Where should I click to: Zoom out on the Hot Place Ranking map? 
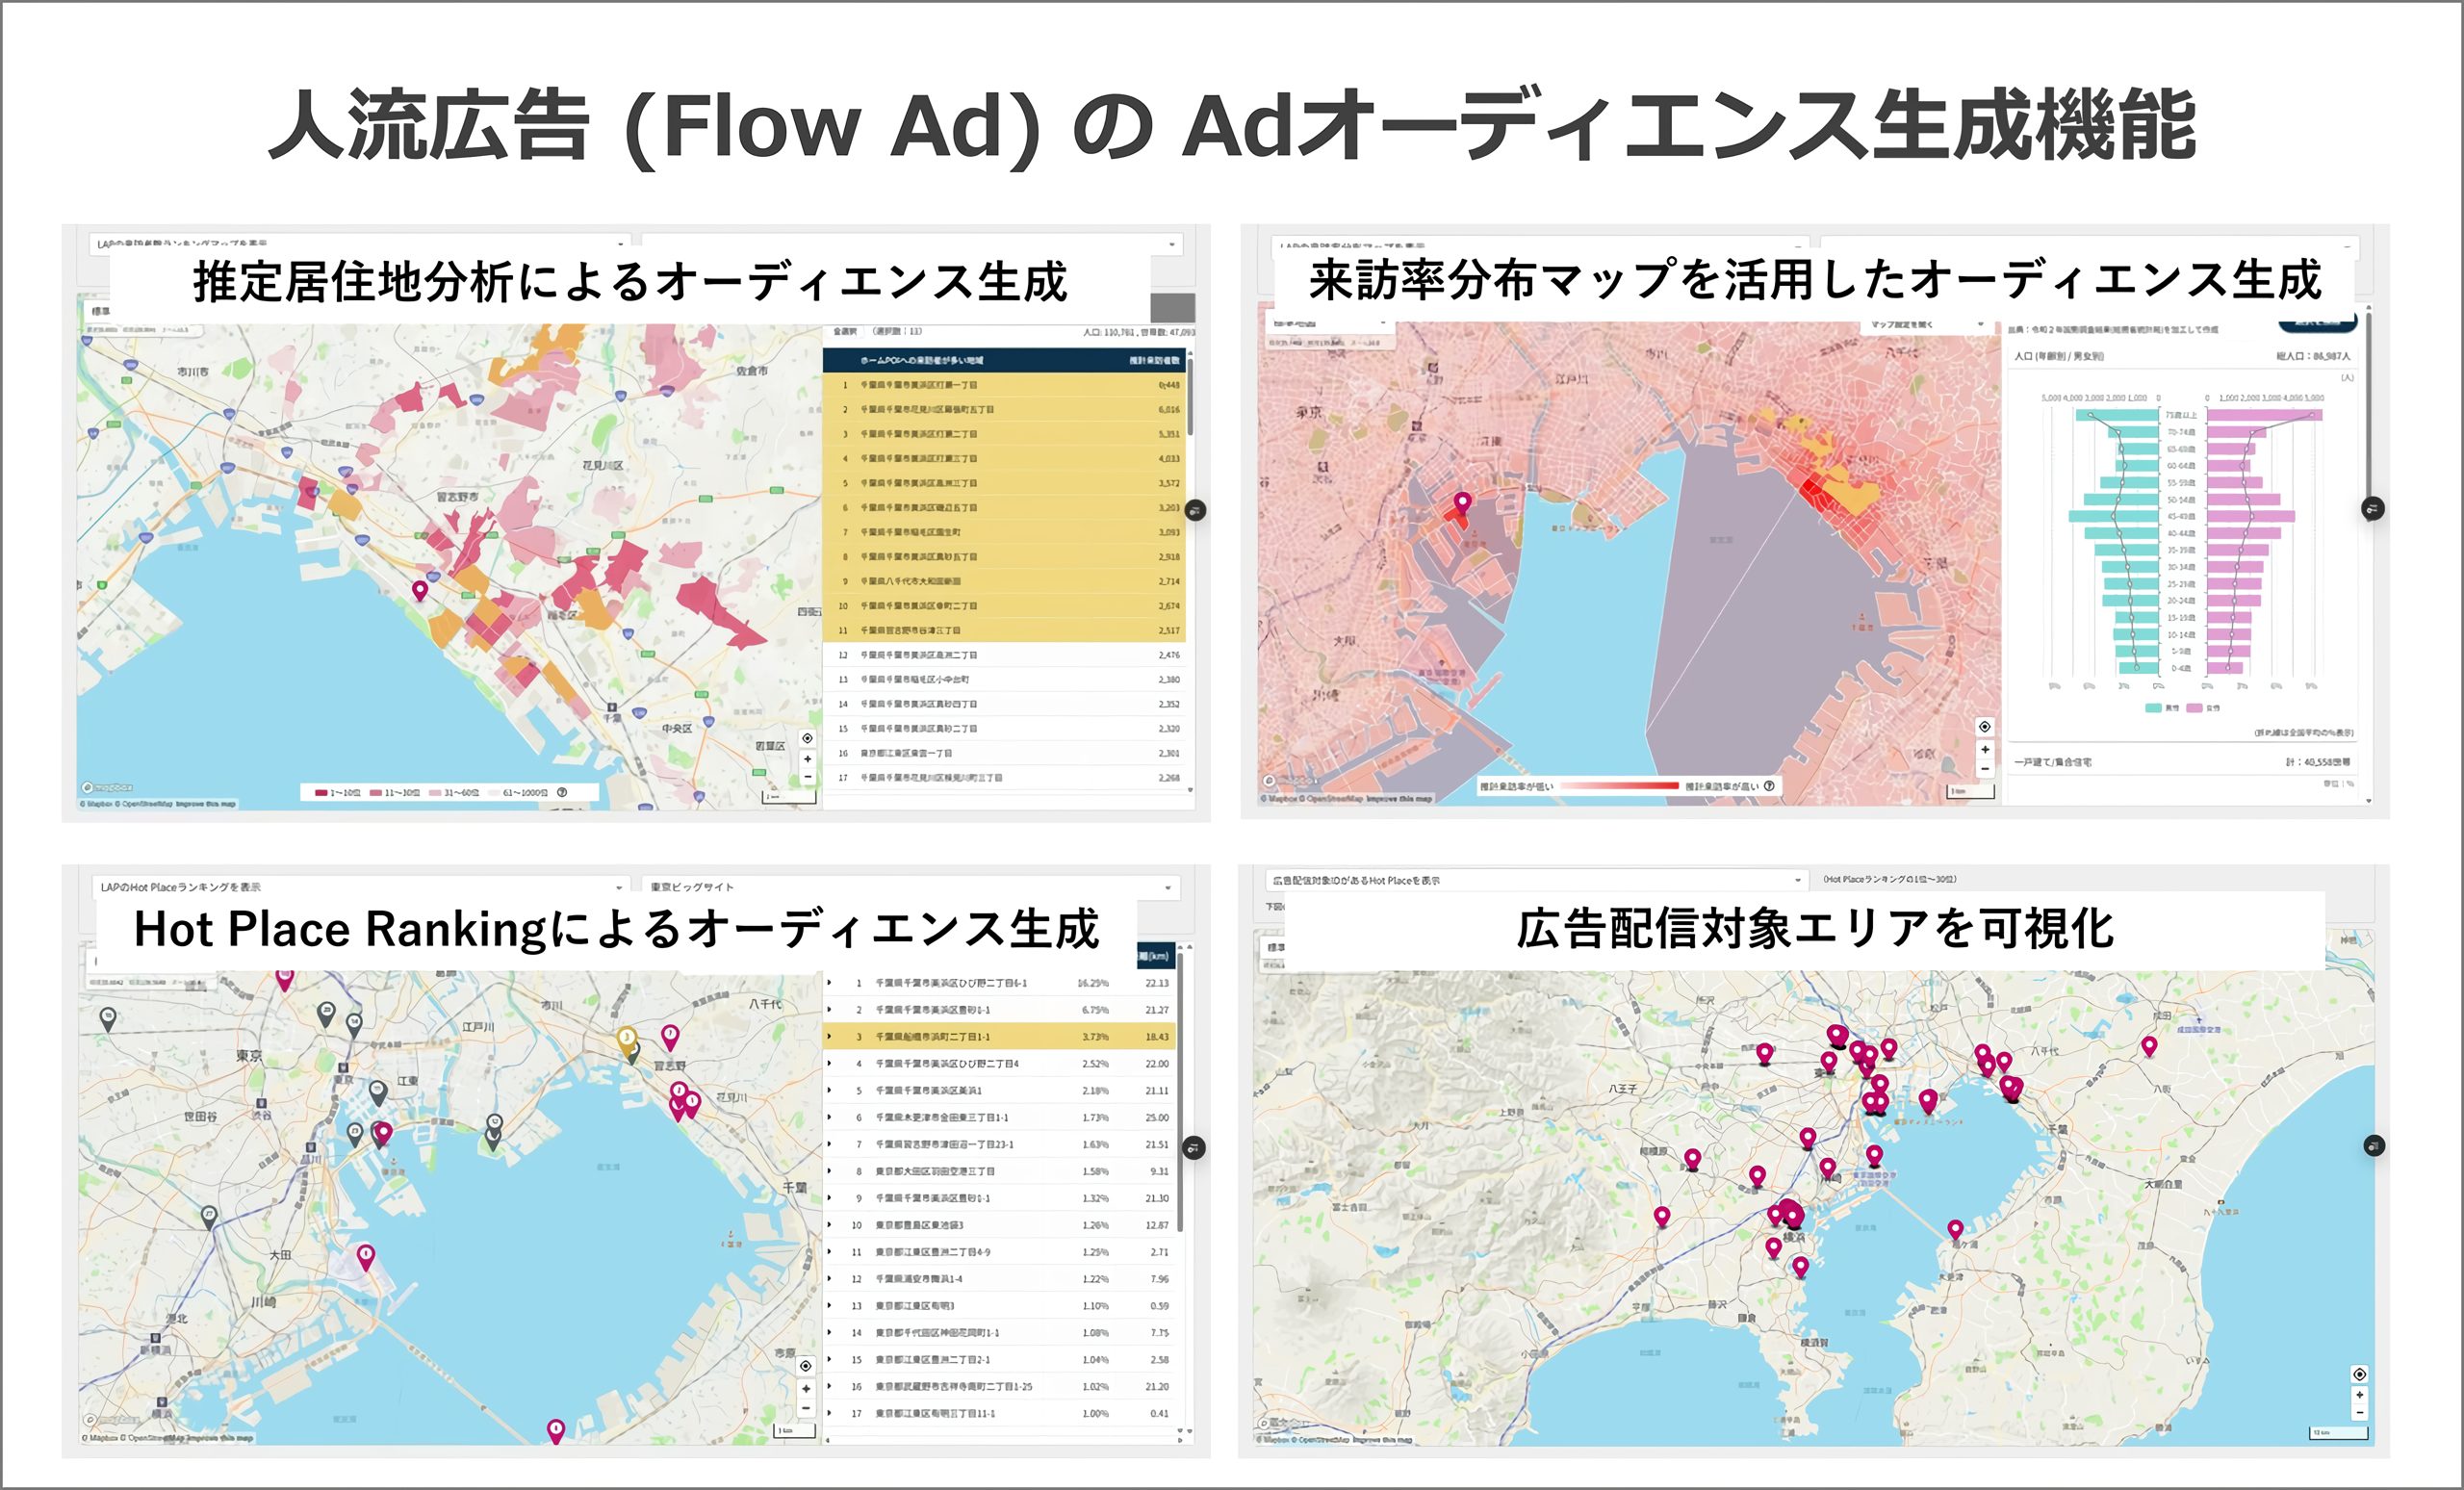[x=806, y=1408]
